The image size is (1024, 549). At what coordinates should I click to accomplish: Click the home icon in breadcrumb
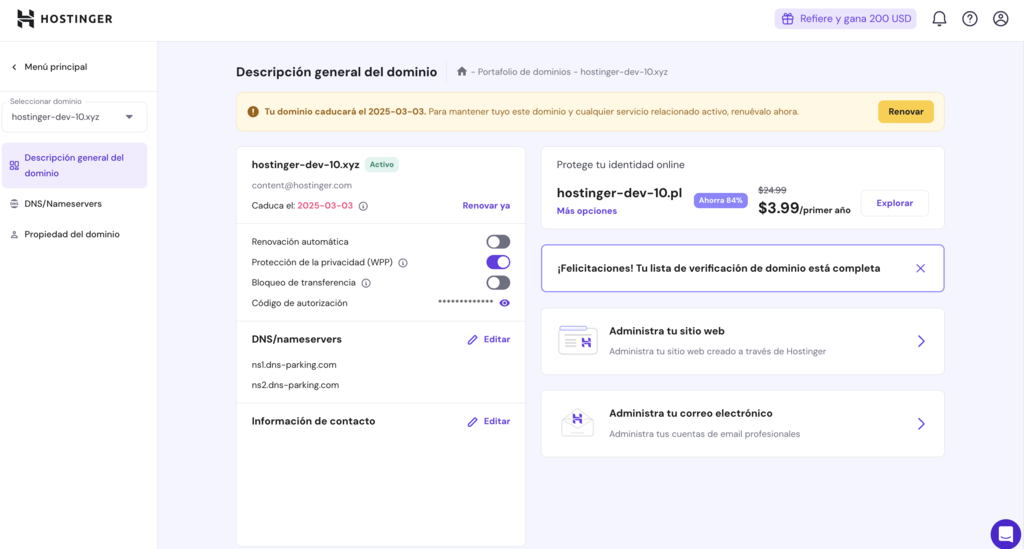[x=462, y=71]
